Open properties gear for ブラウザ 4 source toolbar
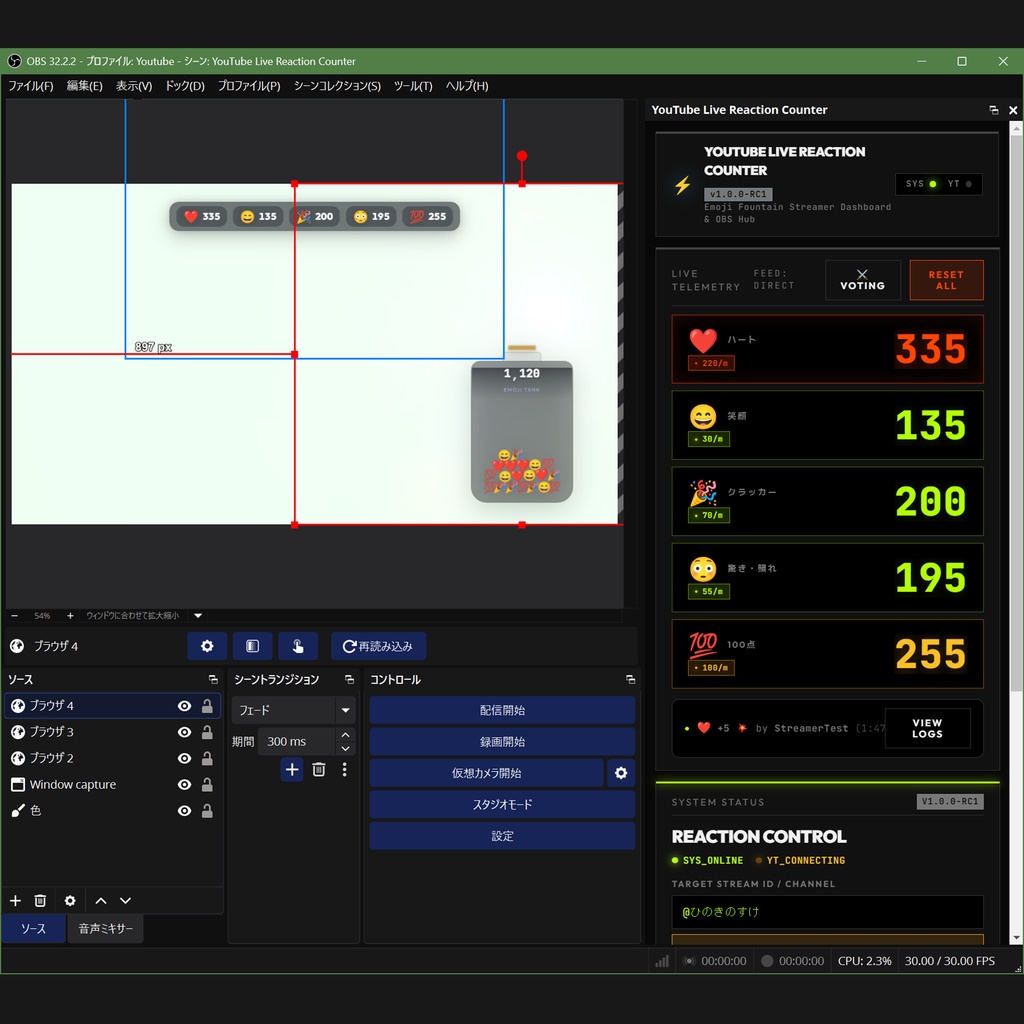The image size is (1024, 1024). tap(207, 646)
